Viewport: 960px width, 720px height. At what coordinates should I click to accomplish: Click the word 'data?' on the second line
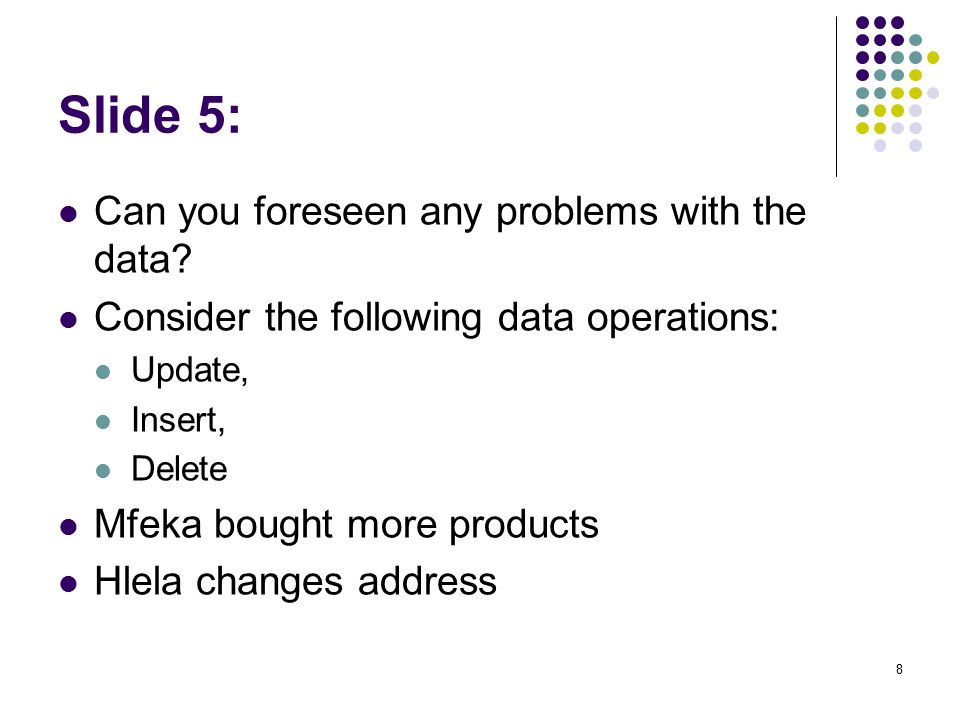(x=143, y=259)
